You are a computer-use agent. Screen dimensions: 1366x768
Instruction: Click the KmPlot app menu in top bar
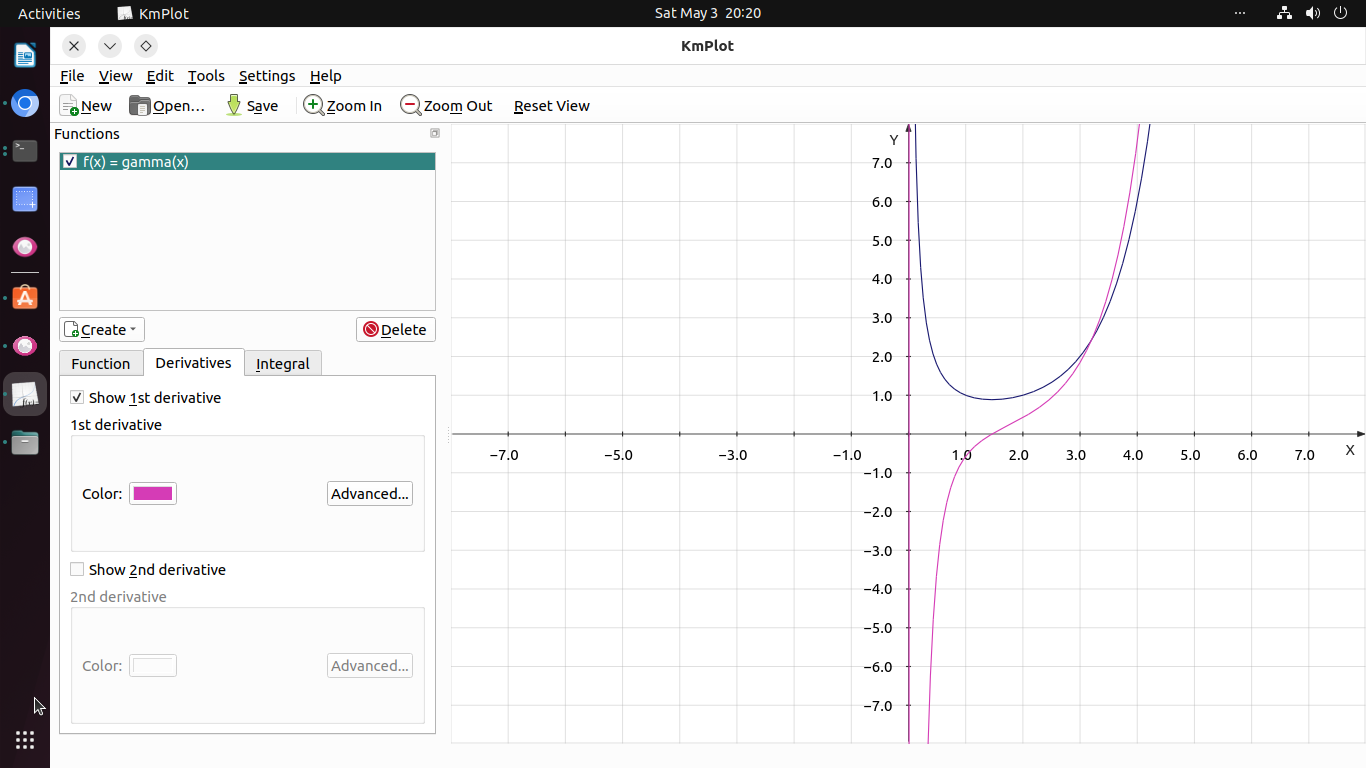click(153, 13)
